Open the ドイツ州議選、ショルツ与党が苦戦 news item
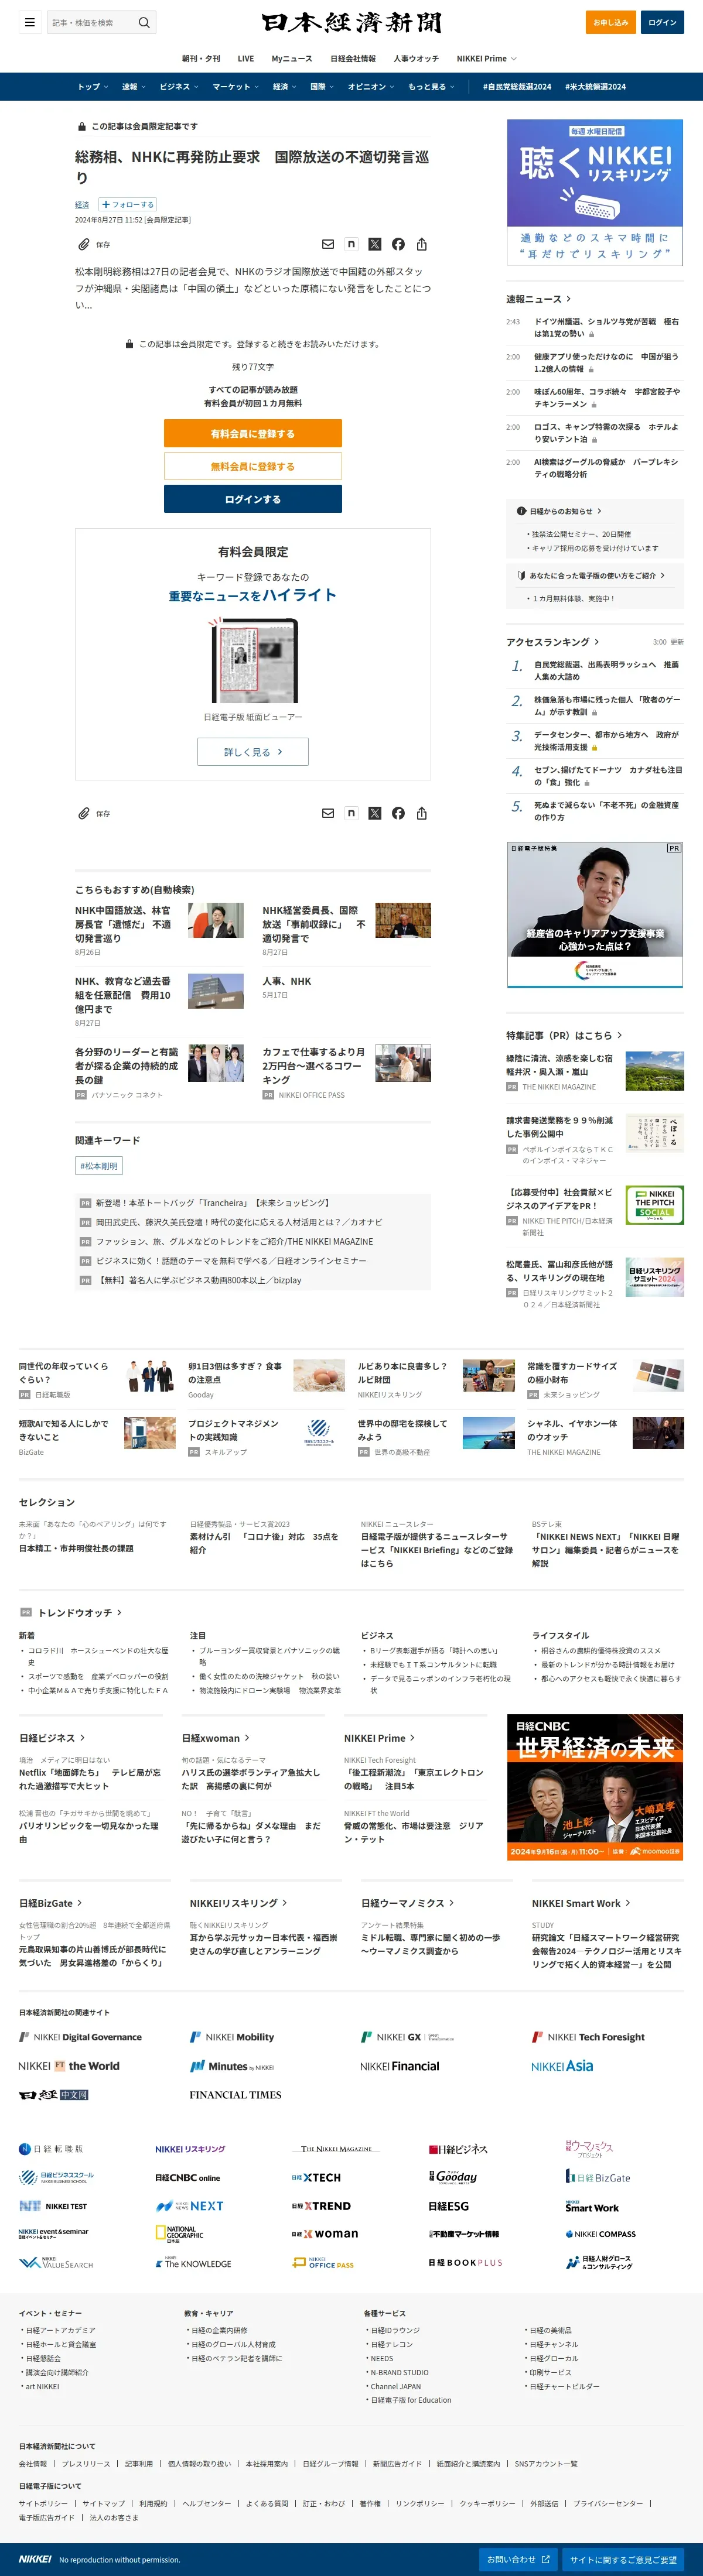This screenshot has height=2576, width=703. click(x=606, y=328)
